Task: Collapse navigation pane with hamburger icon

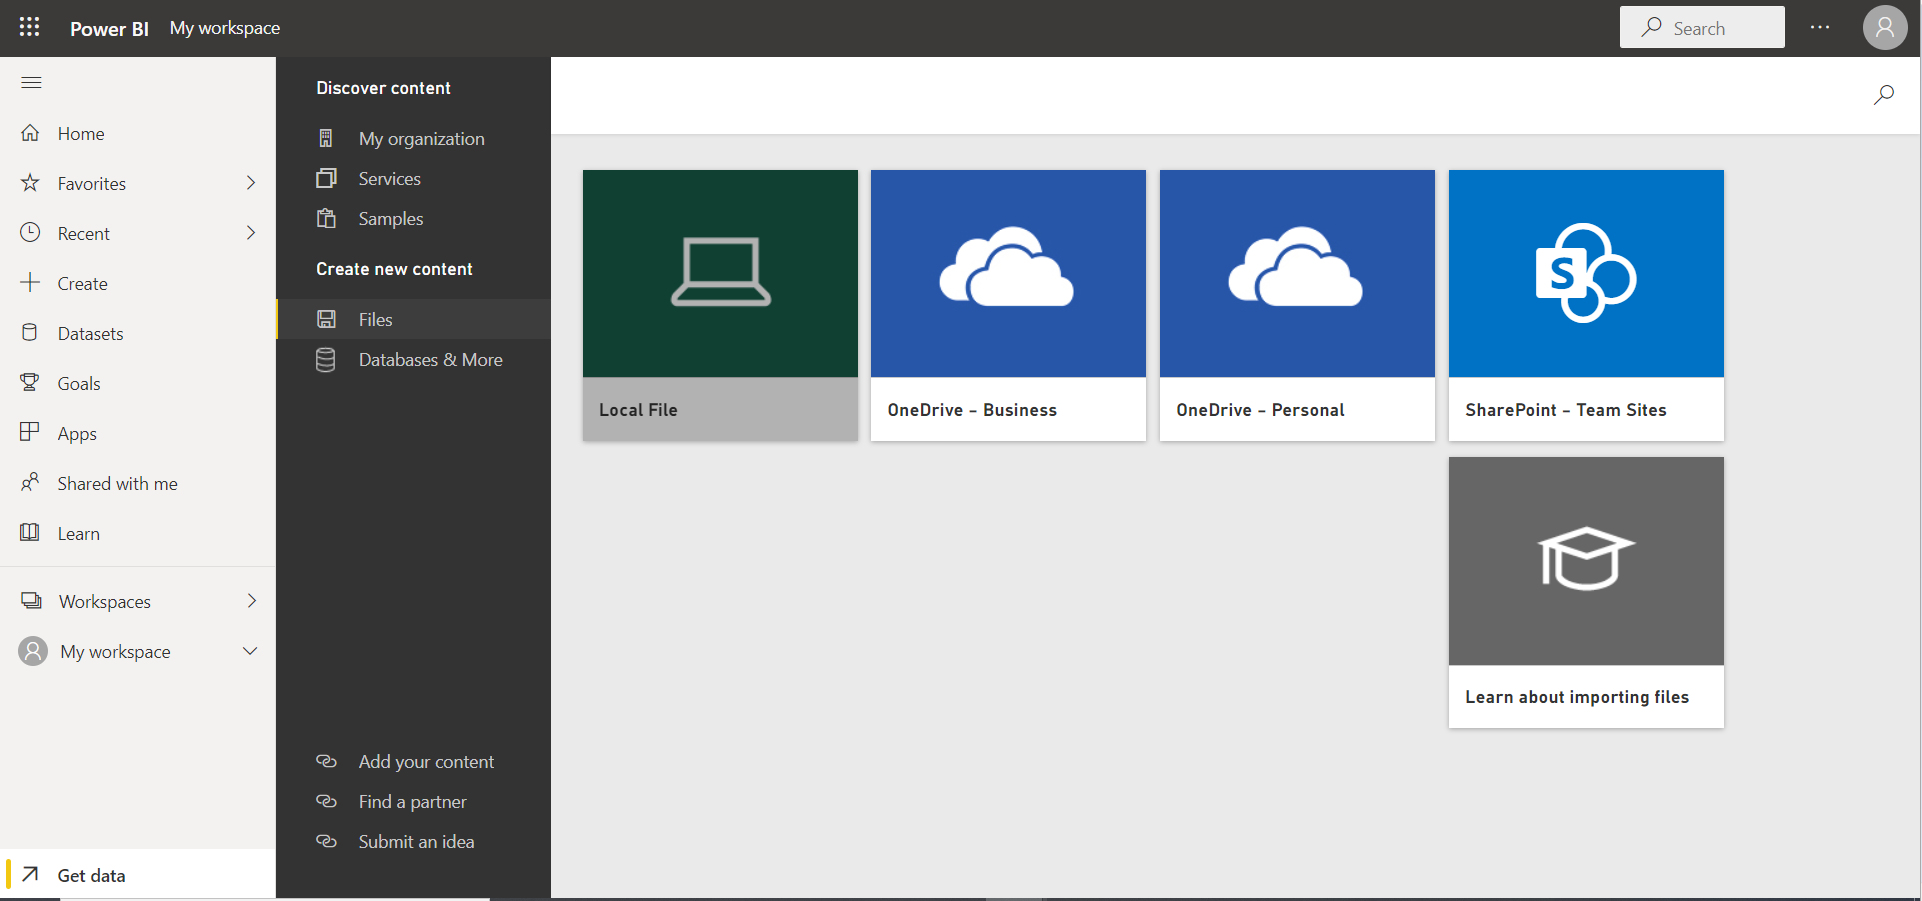Action: click(x=31, y=82)
